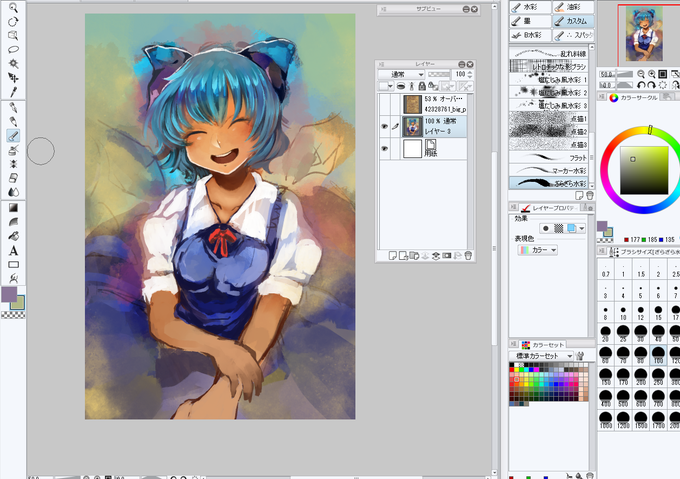
Task: Click the new raster layer icon in the Layer panel
Action: pos(392,256)
